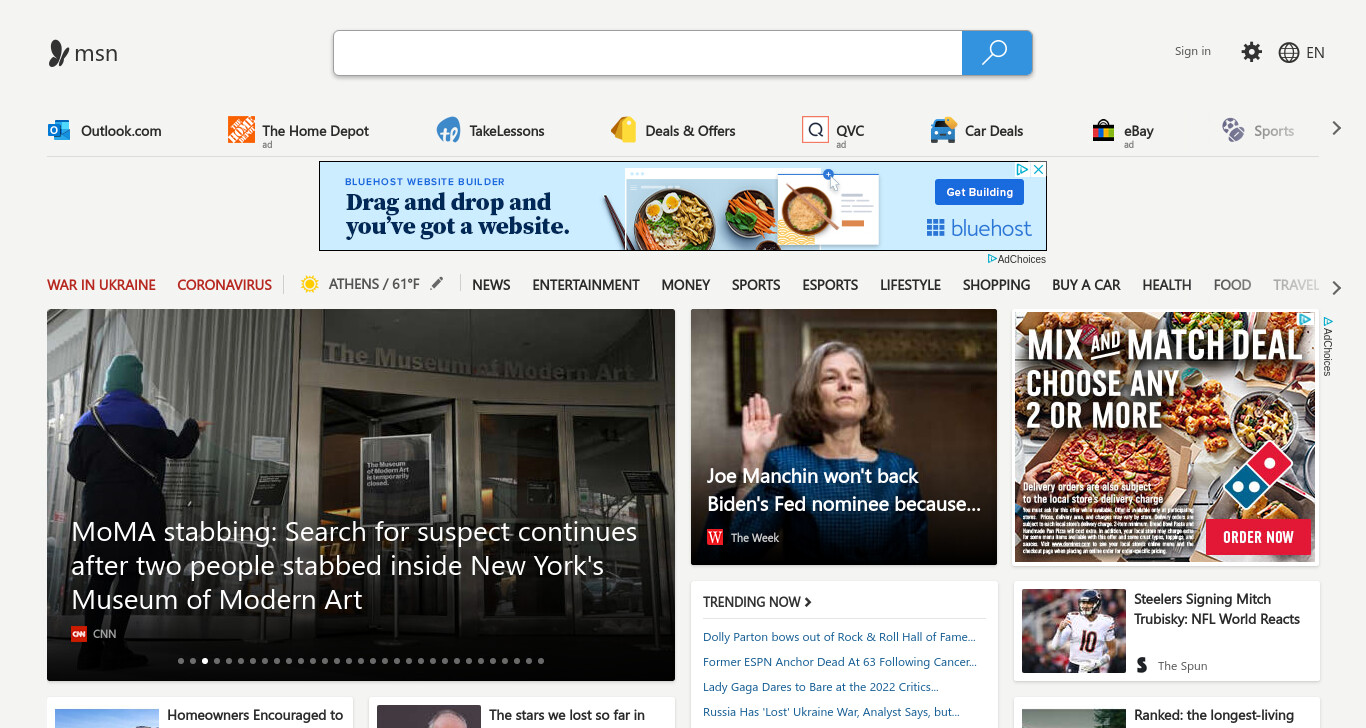Open Dolly Parton trending link
The width and height of the screenshot is (1366, 728).
tap(839, 637)
